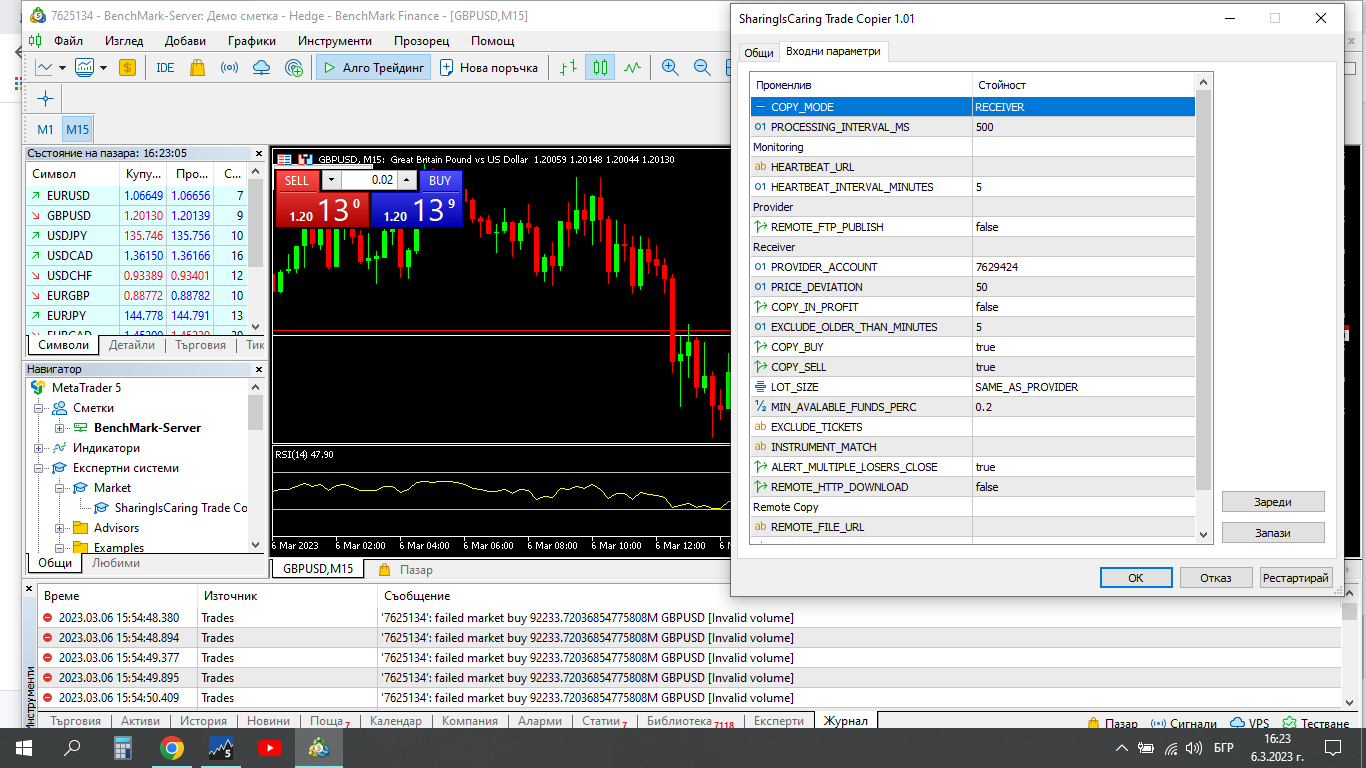The height and width of the screenshot is (768, 1366).
Task: Click the blue BUY button on chart
Action: pos(440,181)
